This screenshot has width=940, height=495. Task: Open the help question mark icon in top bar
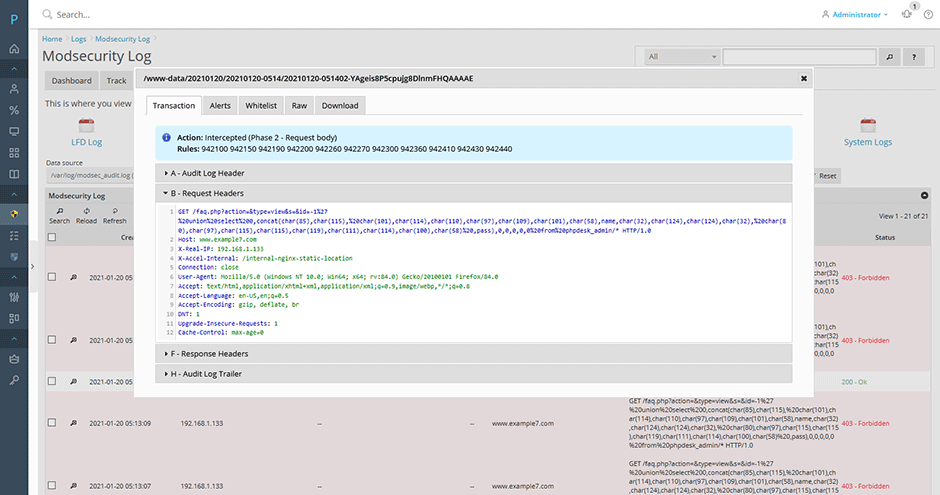click(x=928, y=14)
